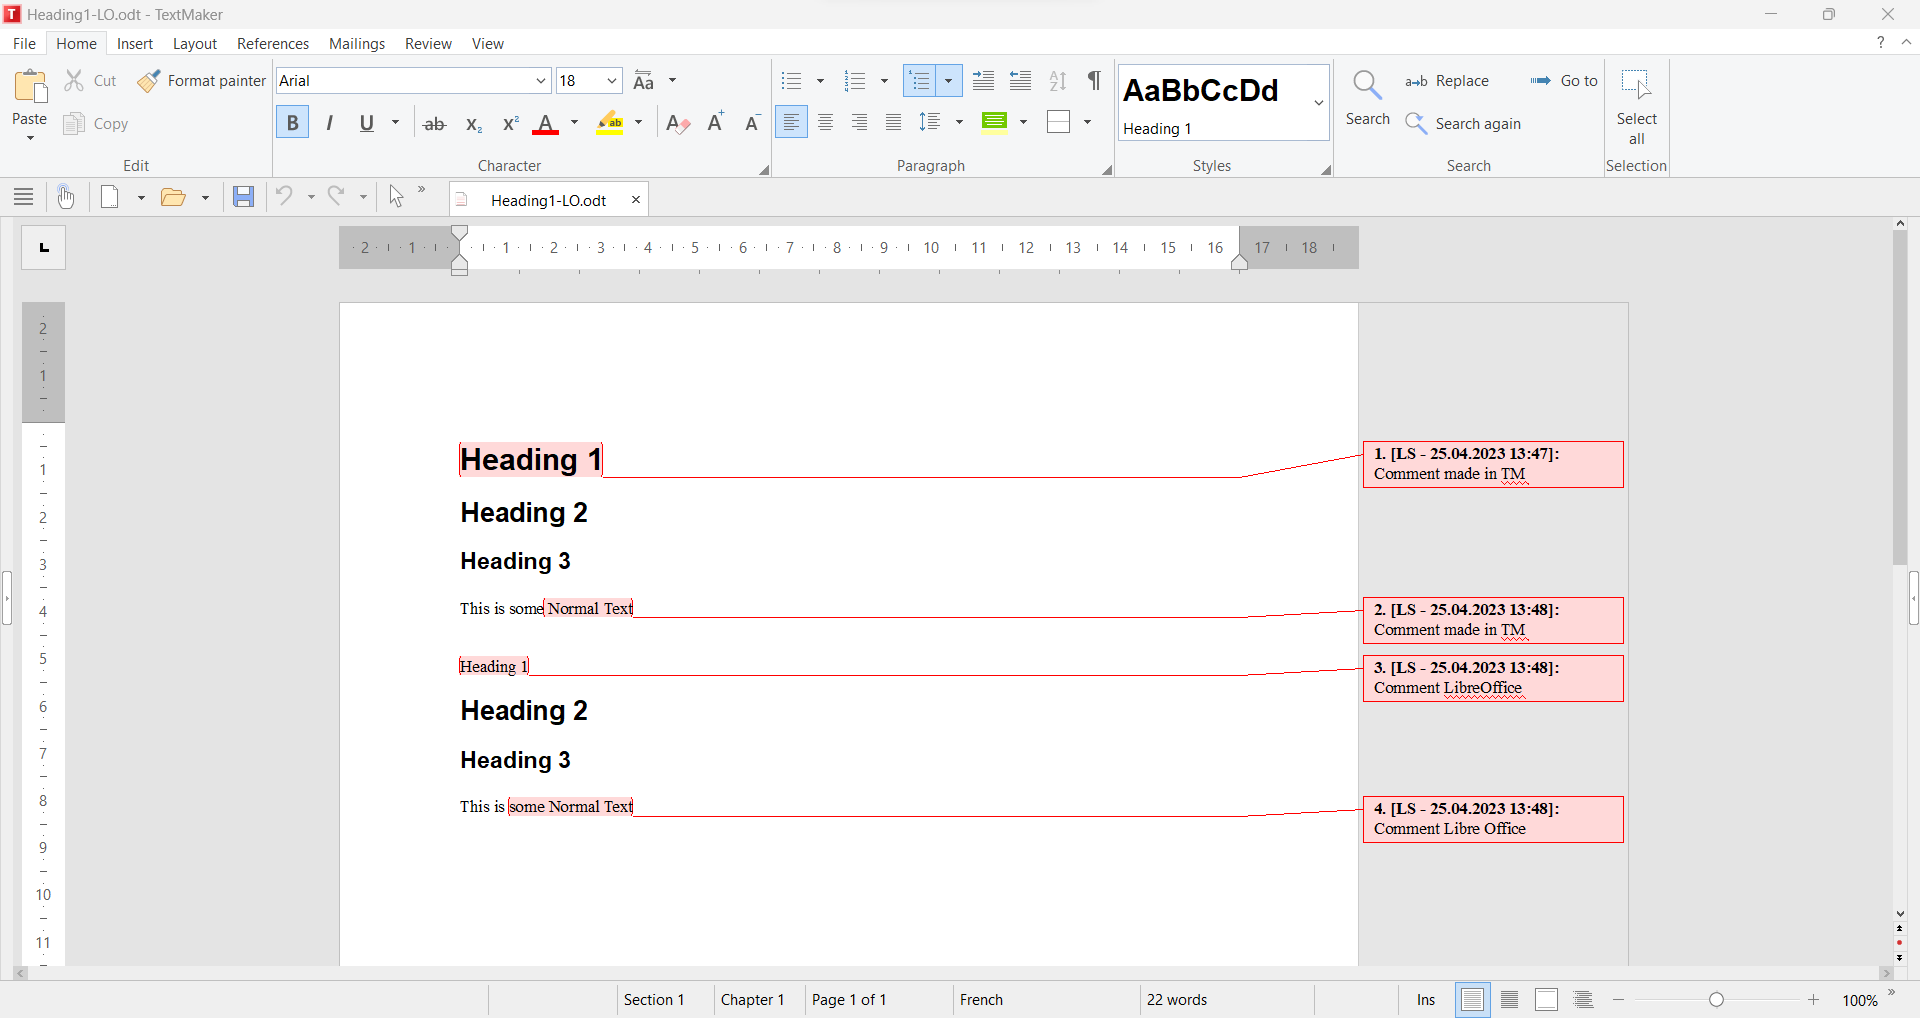Switch to the Review tab
The image size is (1920, 1018).
pyautogui.click(x=428, y=44)
